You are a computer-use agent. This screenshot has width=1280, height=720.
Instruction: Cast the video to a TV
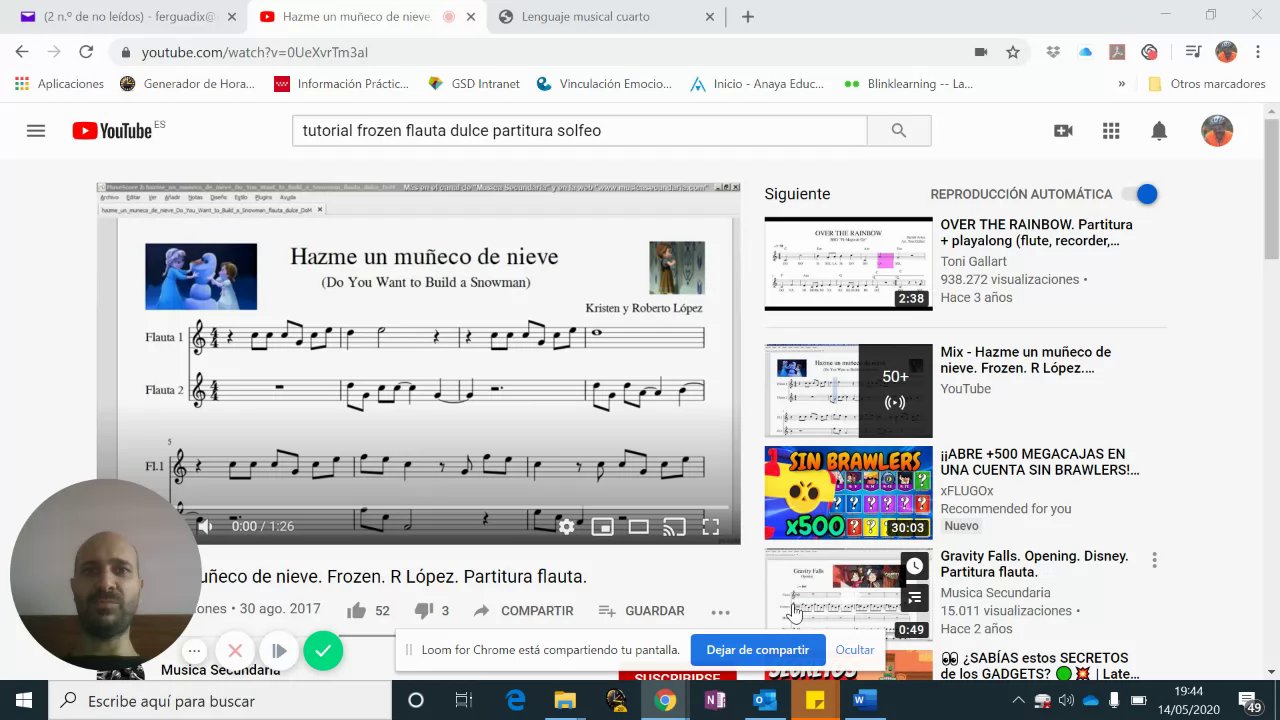(x=675, y=526)
